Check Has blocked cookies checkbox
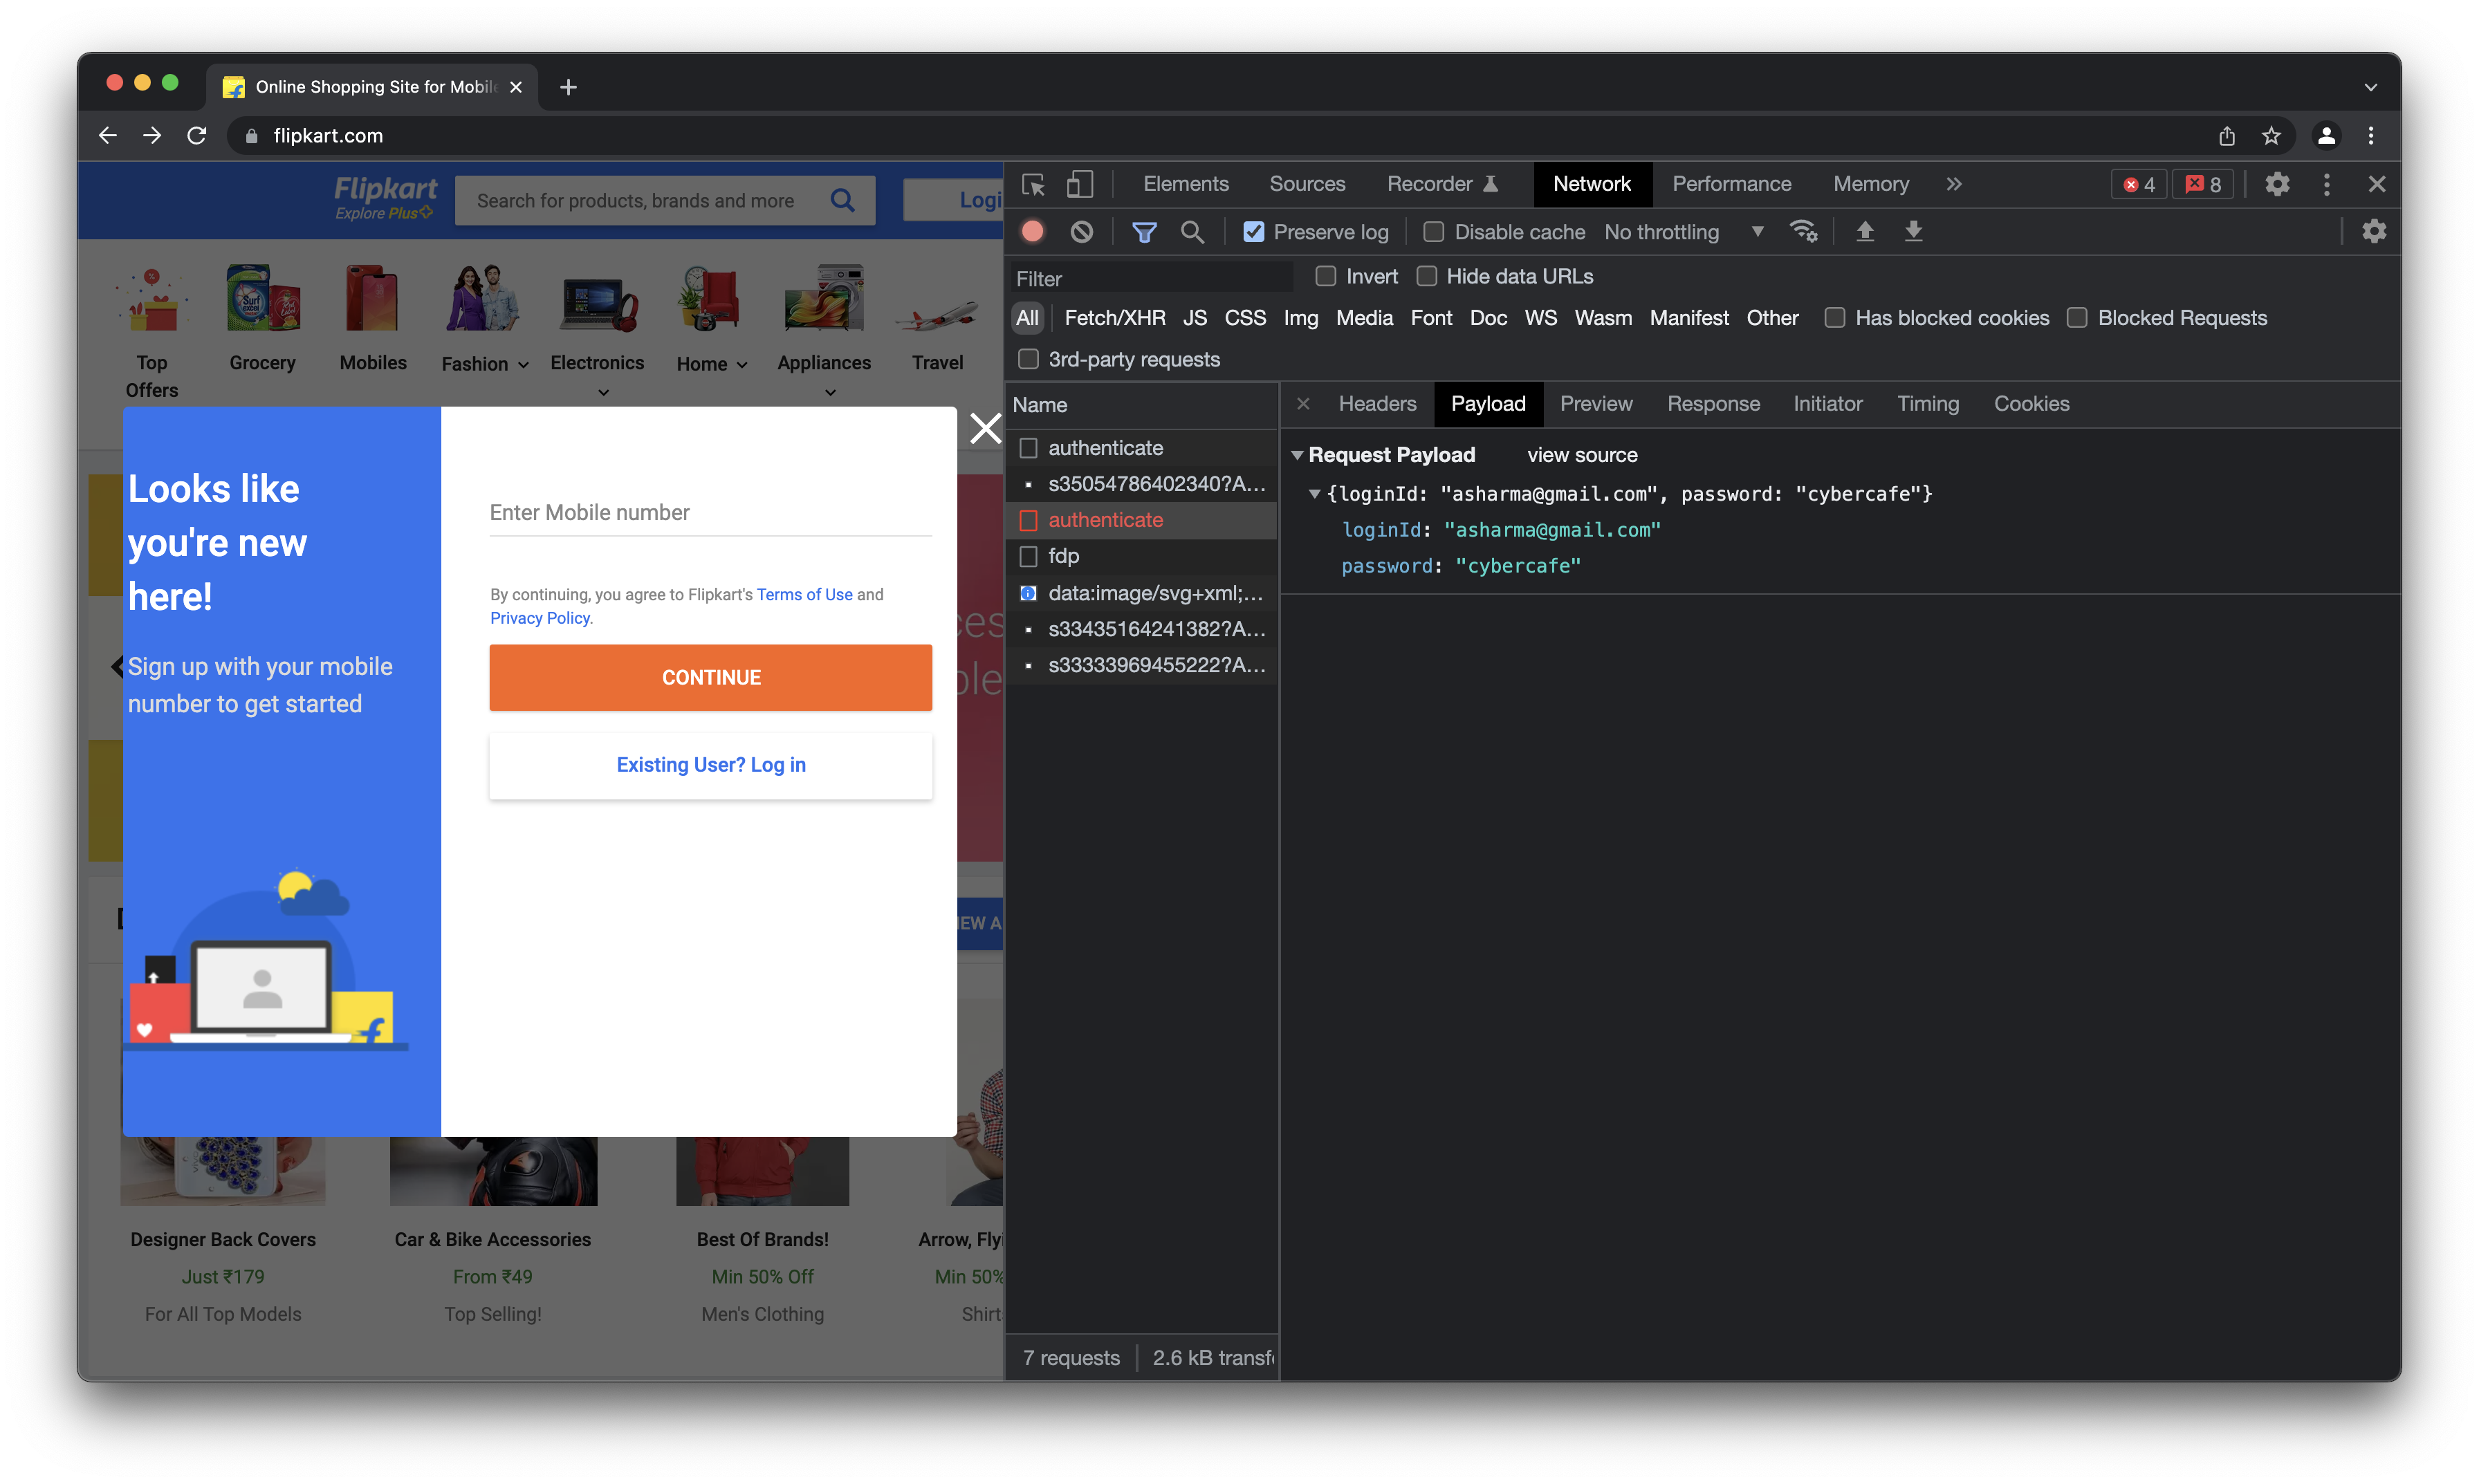Screen dimensions: 2479x1484 1834,318
